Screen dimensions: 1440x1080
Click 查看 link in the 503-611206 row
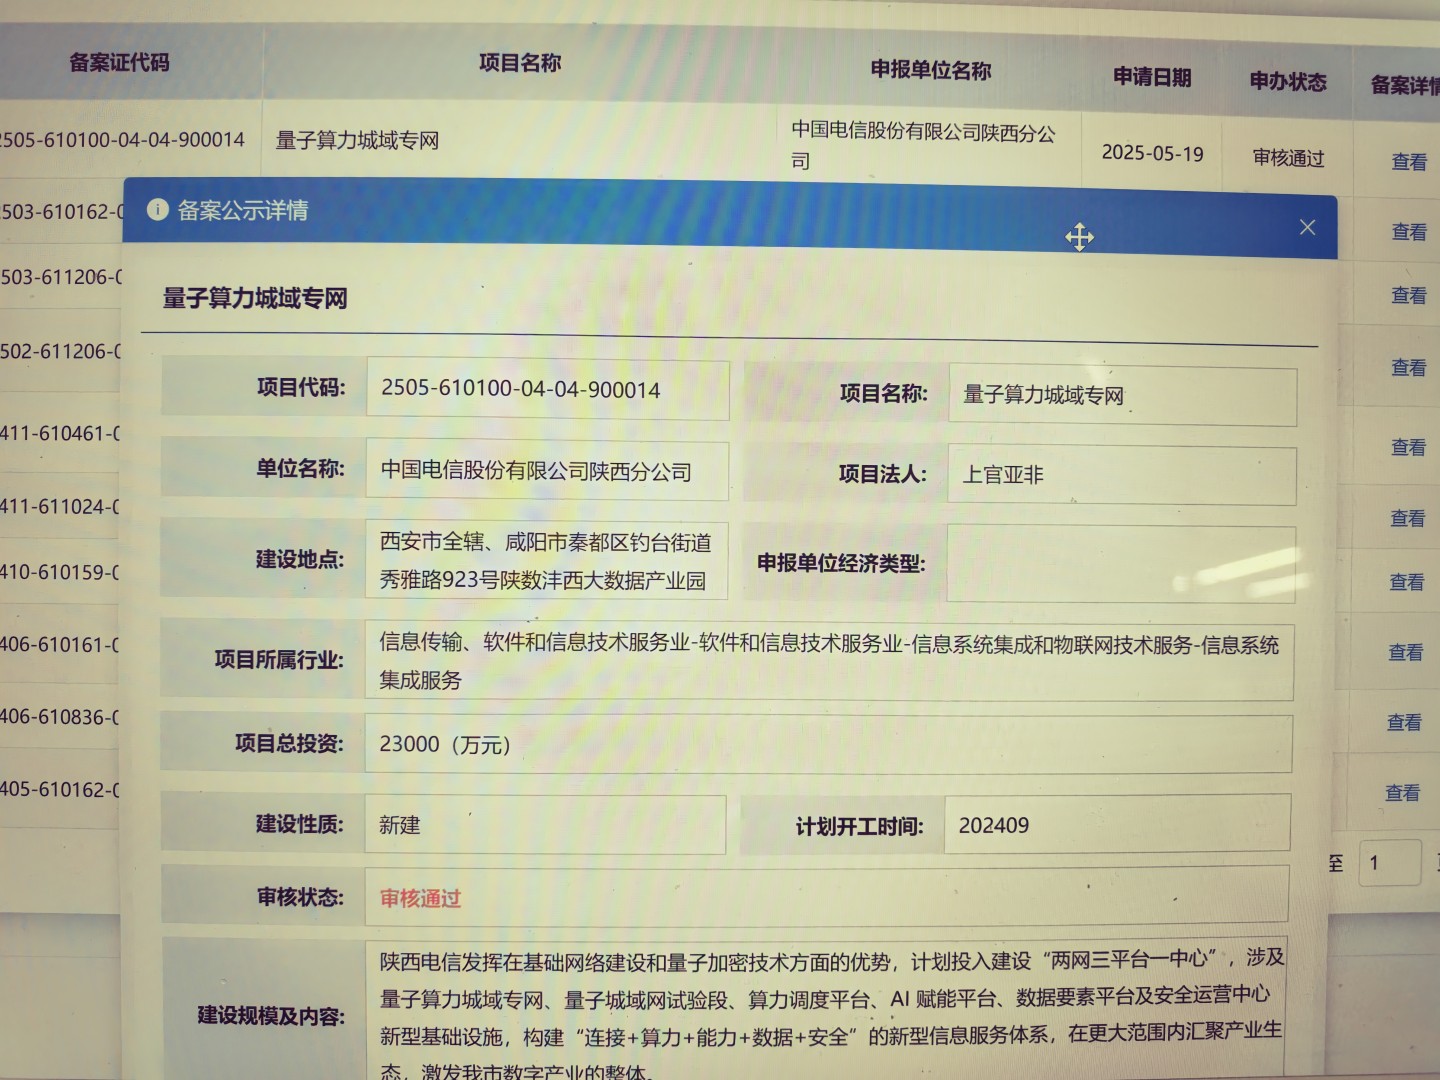pyautogui.click(x=1408, y=295)
